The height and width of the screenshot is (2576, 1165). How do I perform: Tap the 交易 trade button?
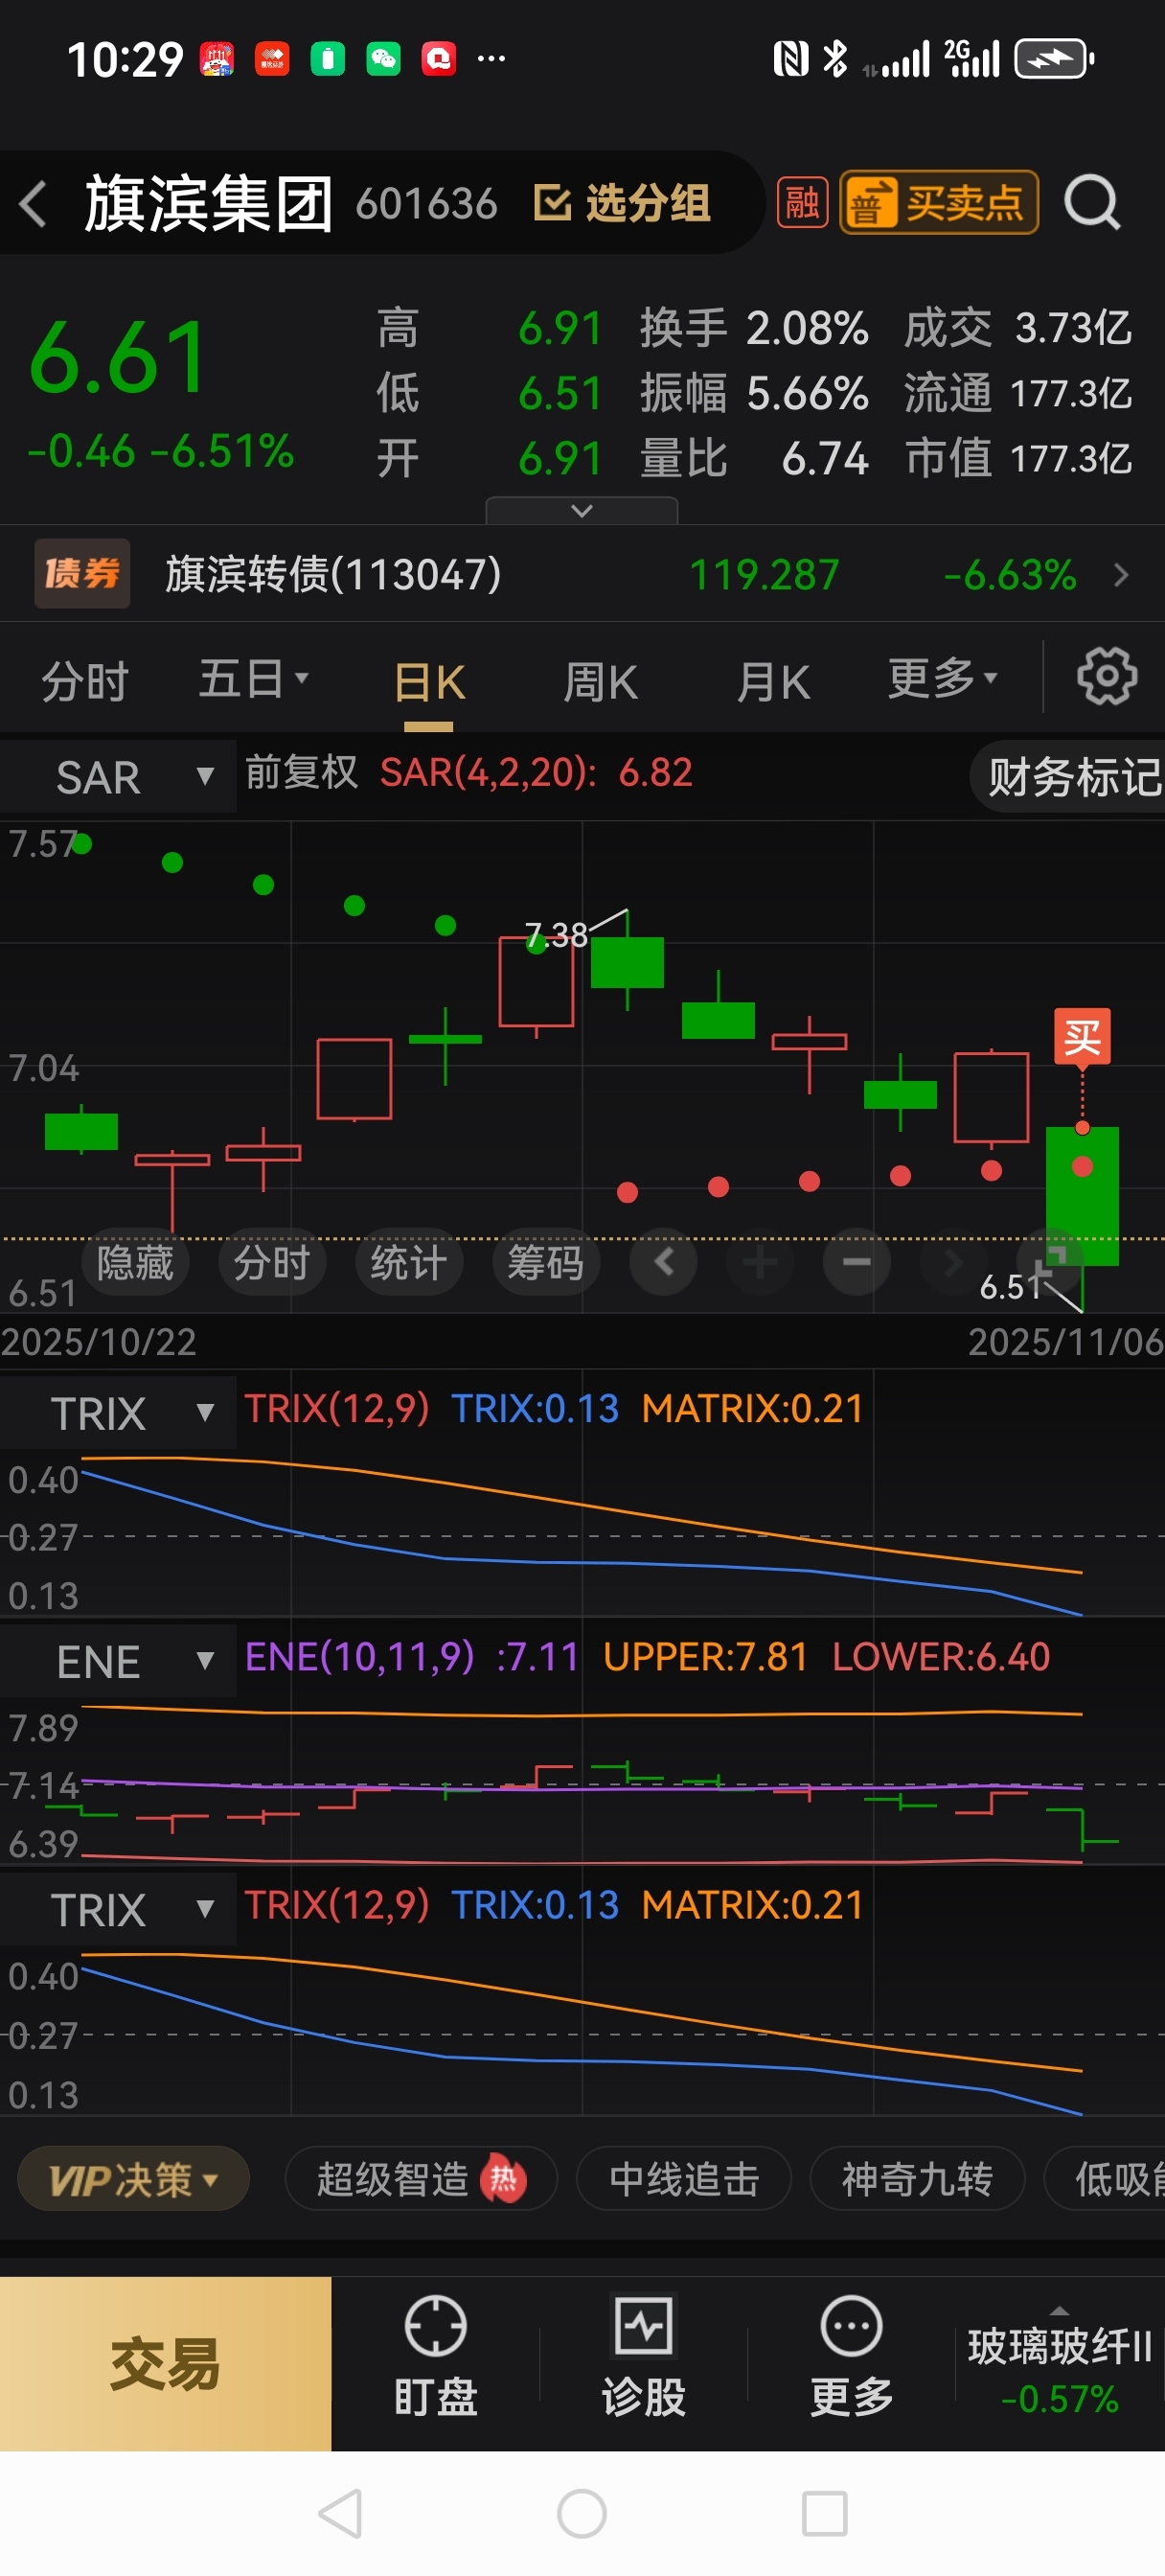tap(166, 2364)
